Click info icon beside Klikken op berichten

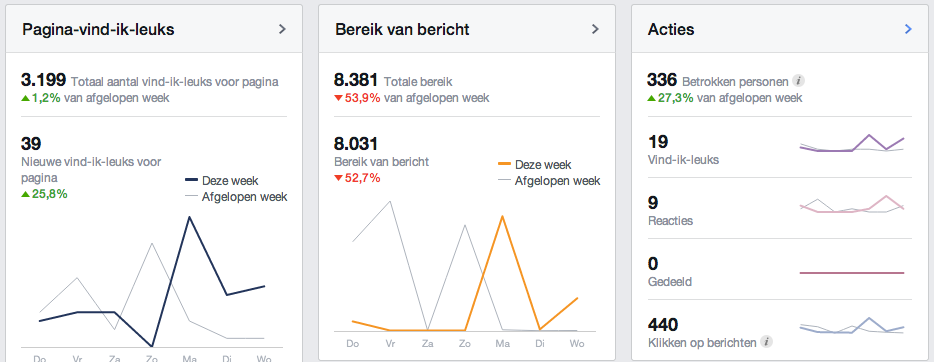coord(767,342)
